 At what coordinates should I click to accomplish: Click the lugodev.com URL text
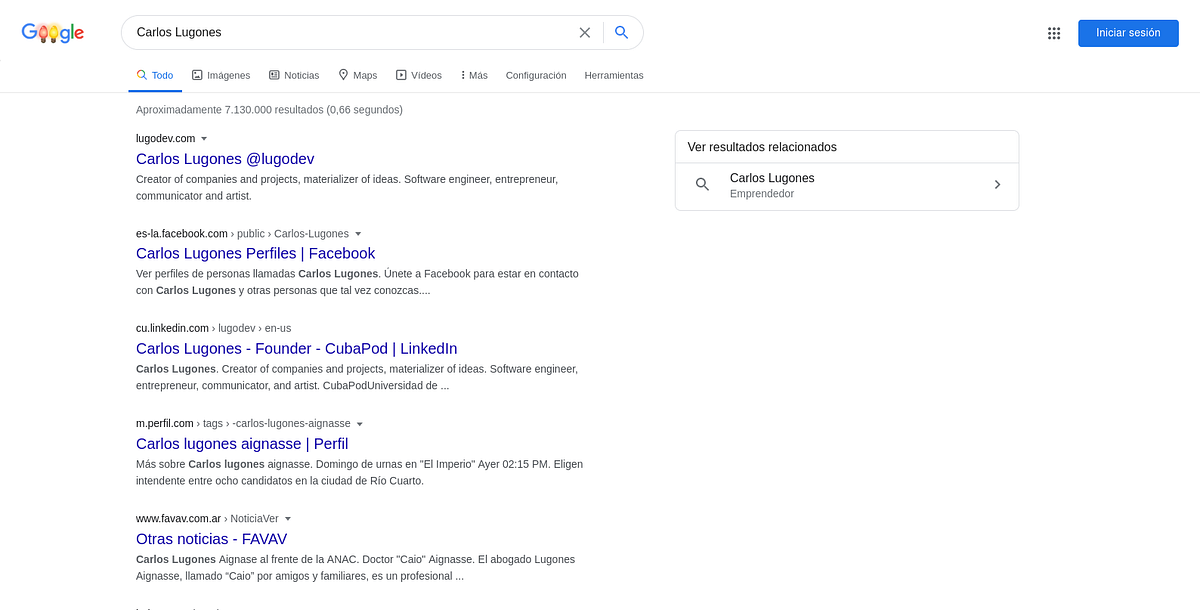click(166, 138)
